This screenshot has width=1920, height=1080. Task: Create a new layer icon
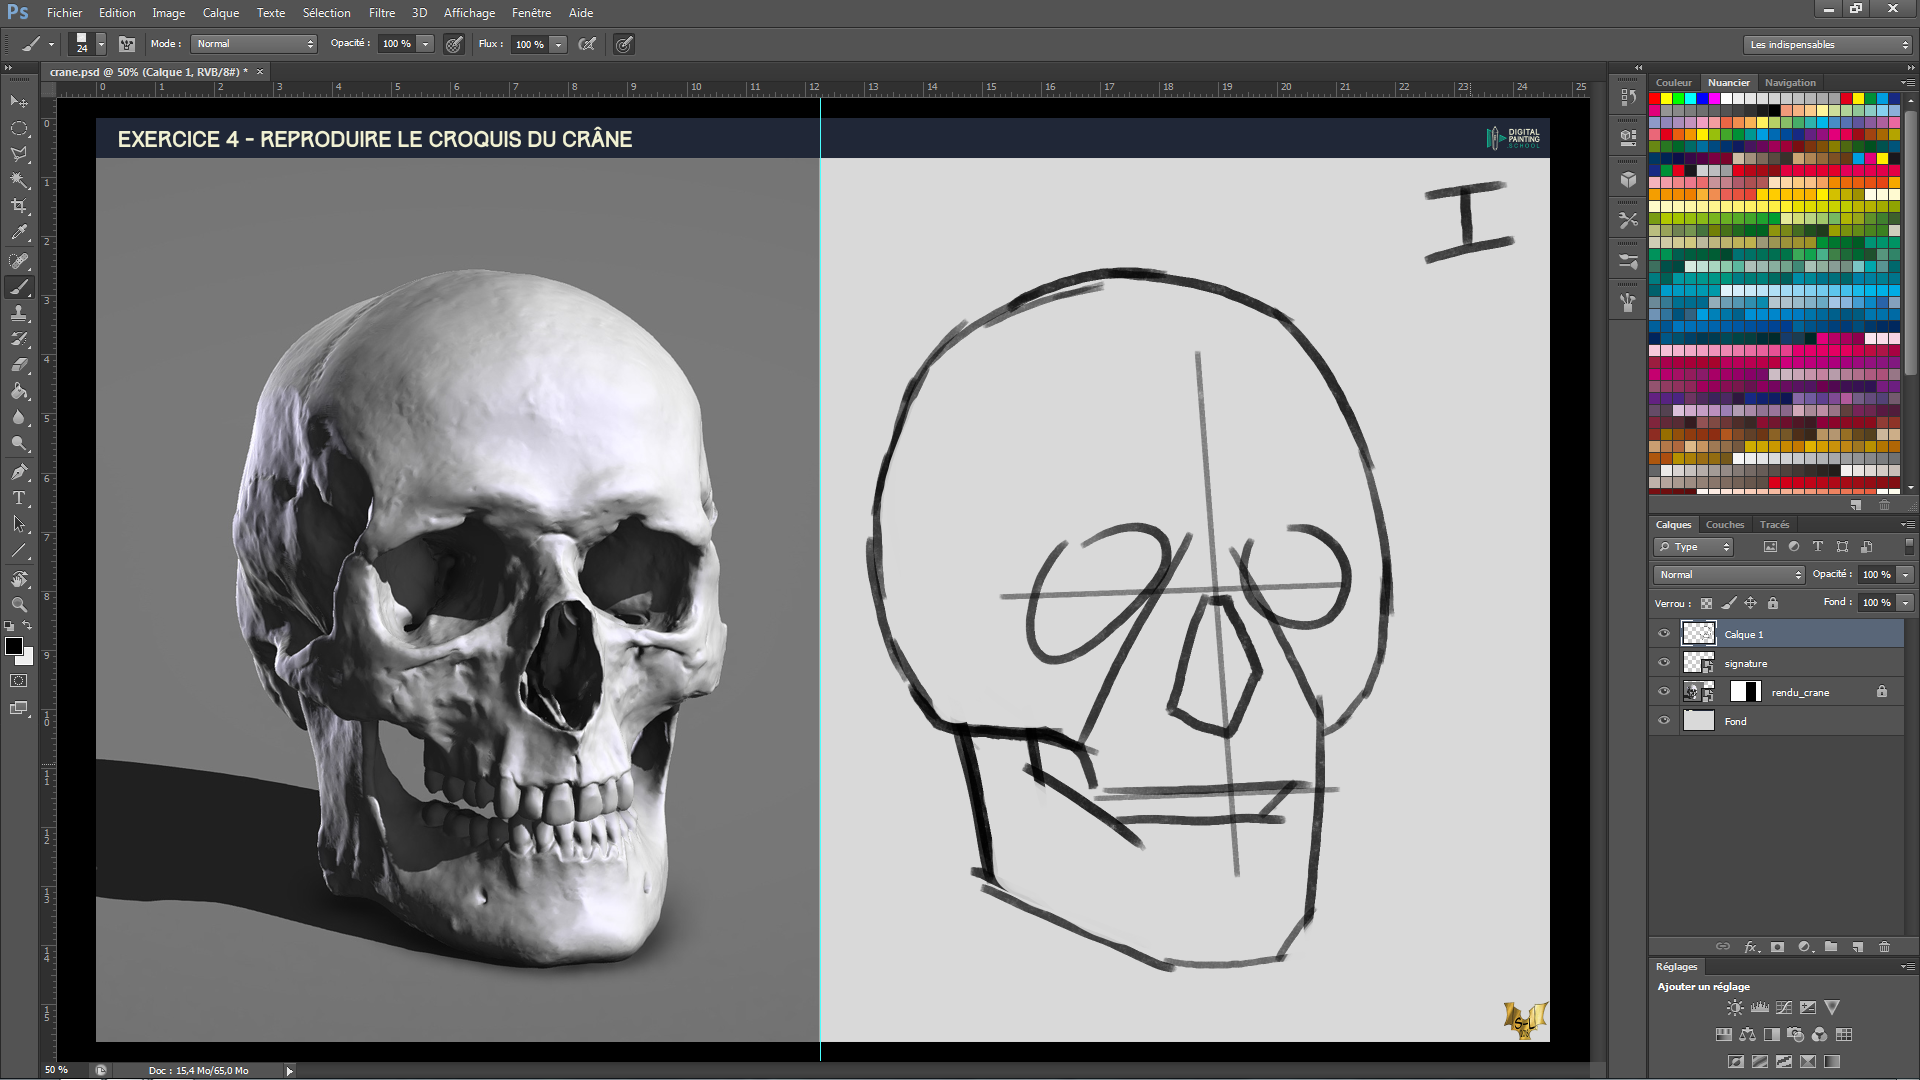(x=1857, y=947)
